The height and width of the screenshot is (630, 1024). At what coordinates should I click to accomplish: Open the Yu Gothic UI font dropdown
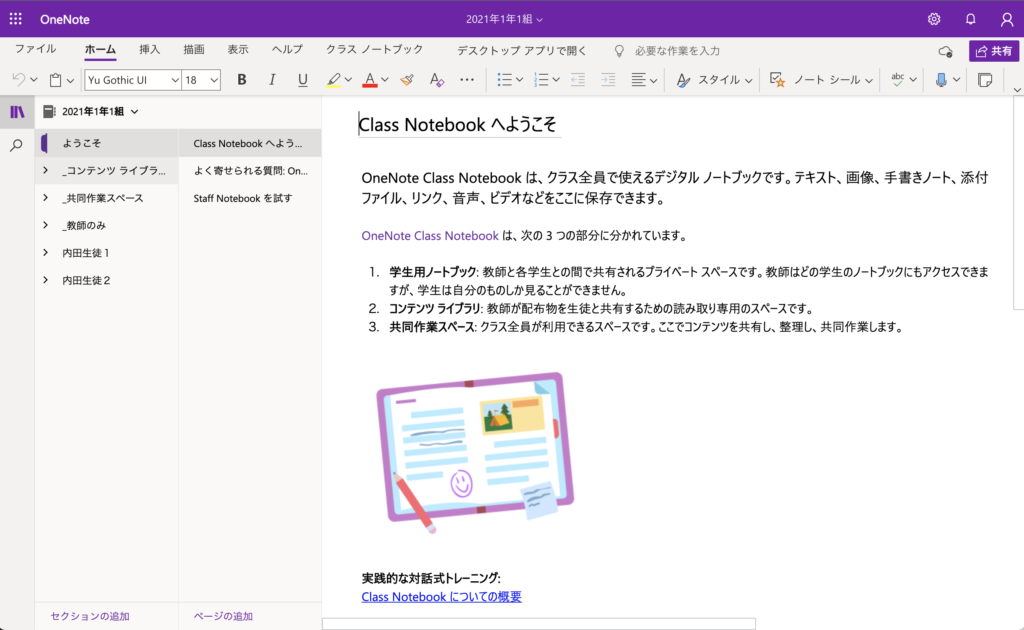(x=132, y=80)
